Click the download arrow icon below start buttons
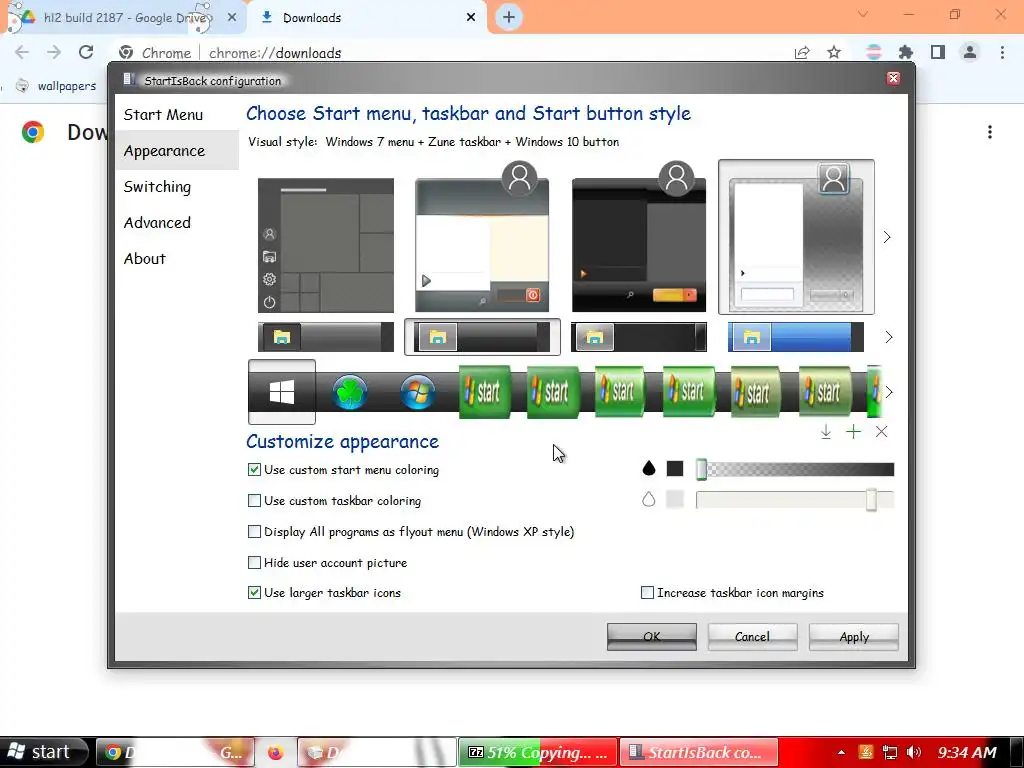Screen dimensions: 1024x768 click(825, 432)
